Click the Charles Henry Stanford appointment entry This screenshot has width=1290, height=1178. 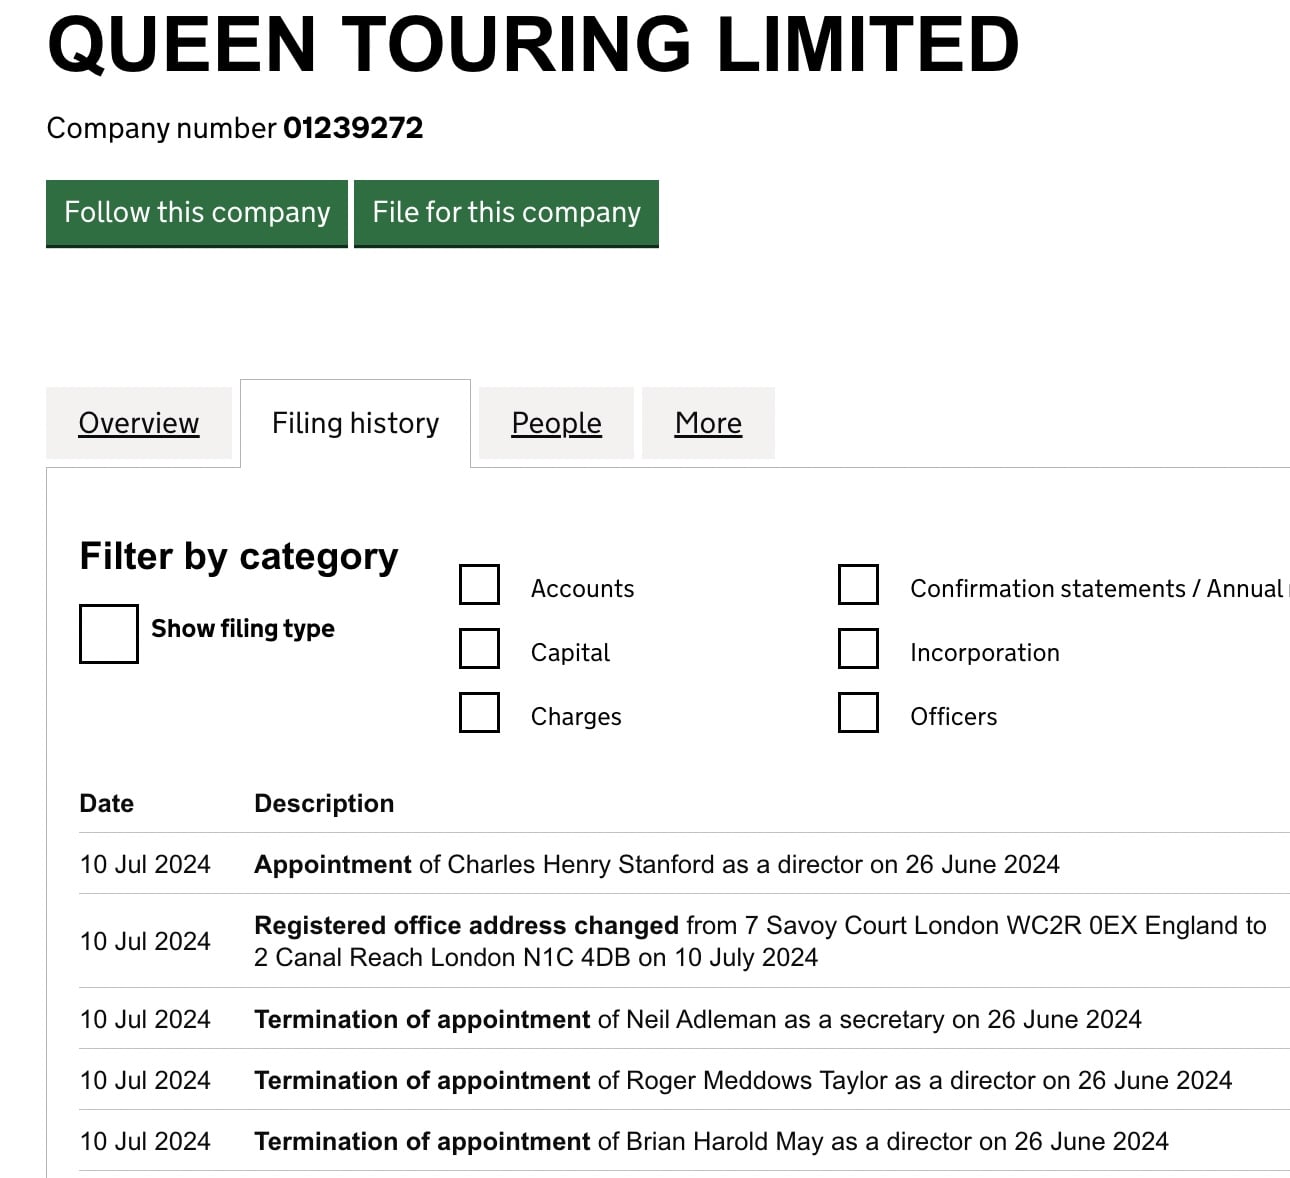(656, 864)
